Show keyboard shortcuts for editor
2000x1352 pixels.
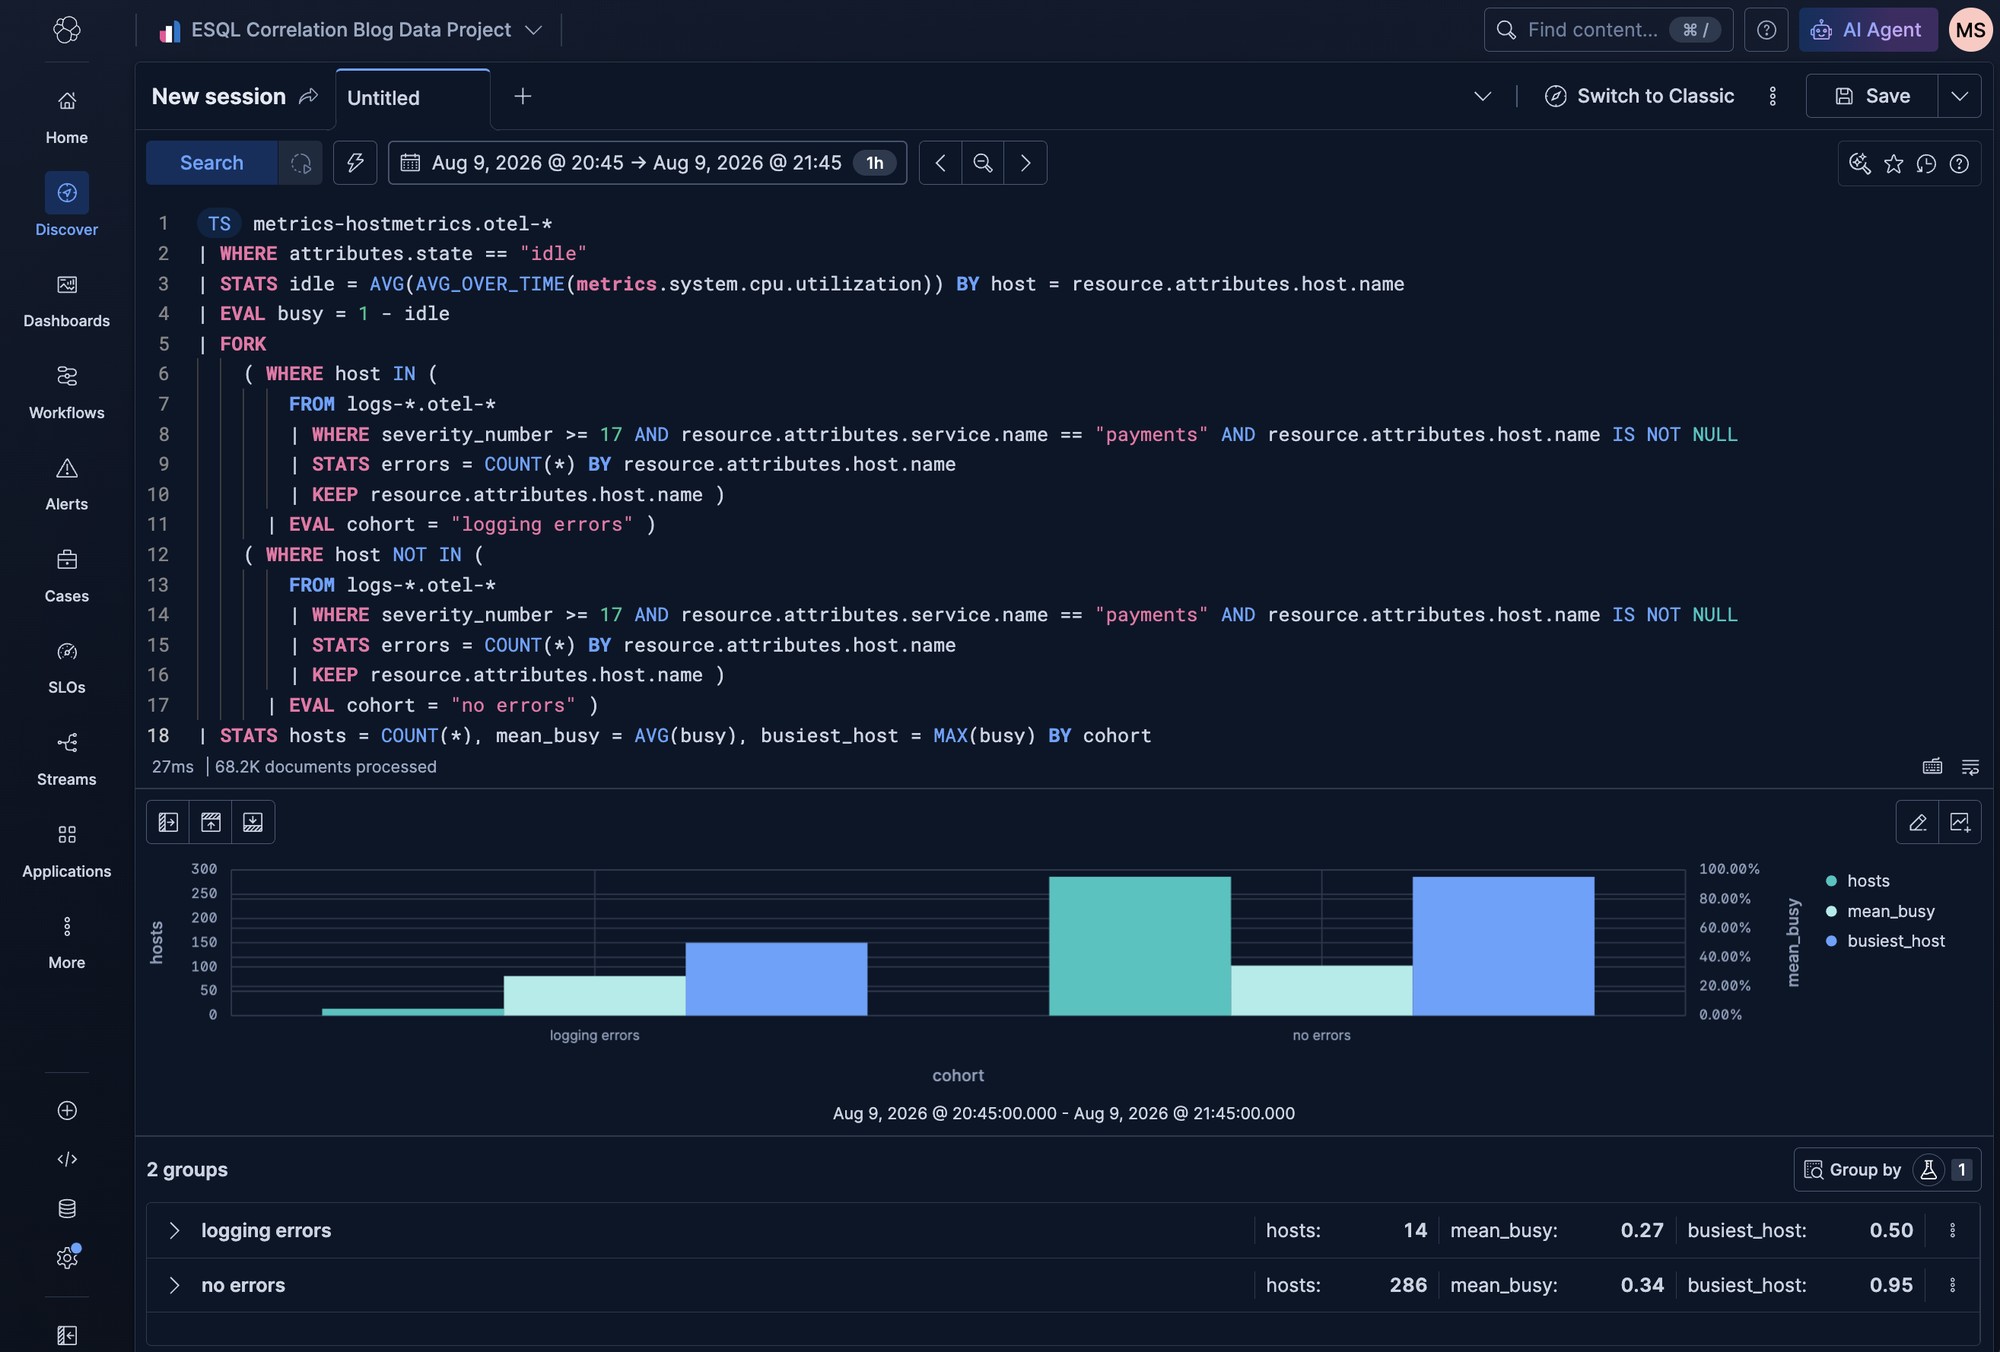point(1932,767)
